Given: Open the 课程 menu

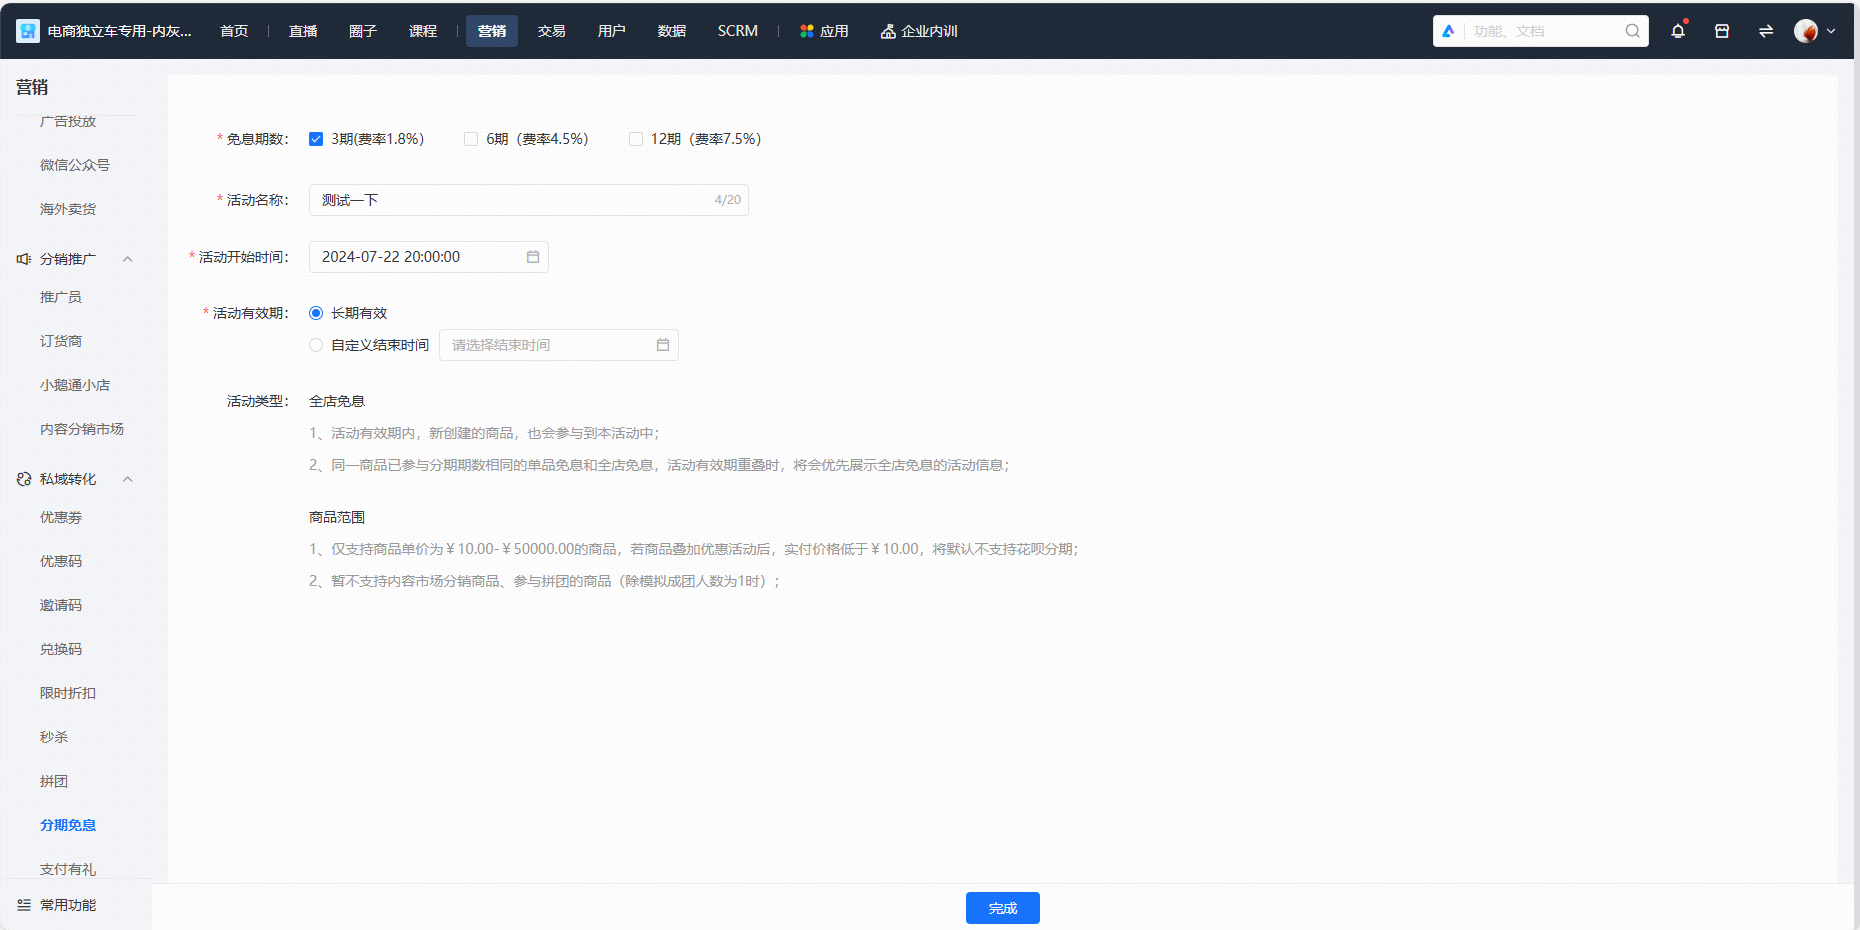Looking at the screenshot, I should 423,31.
